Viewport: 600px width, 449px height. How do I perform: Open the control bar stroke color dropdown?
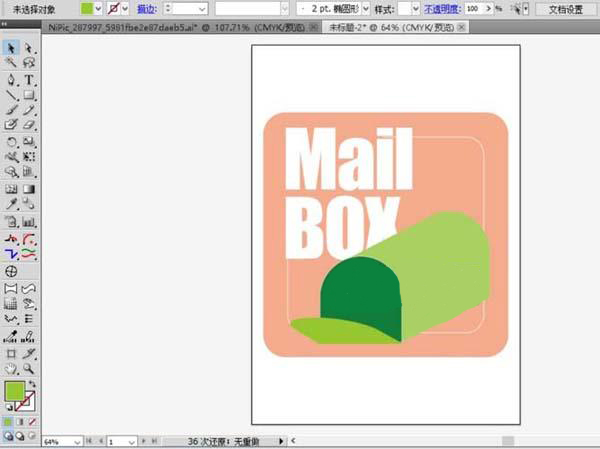click(x=125, y=8)
